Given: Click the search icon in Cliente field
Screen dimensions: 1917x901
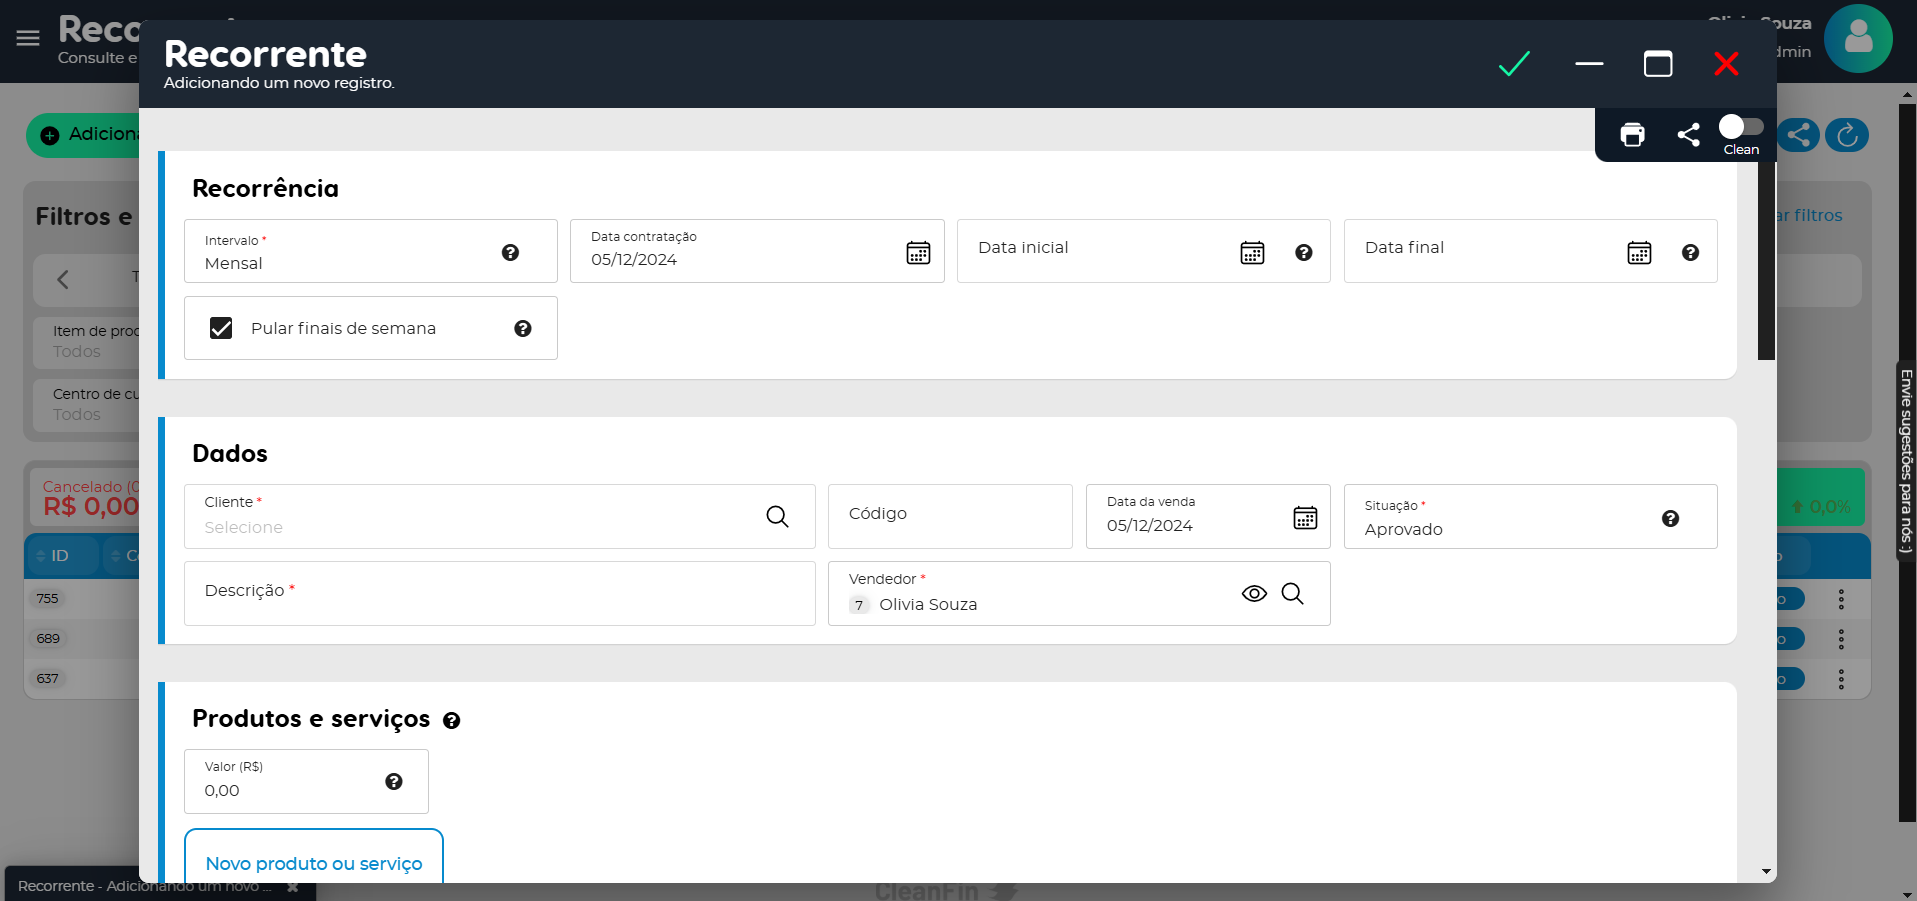Looking at the screenshot, I should [777, 517].
